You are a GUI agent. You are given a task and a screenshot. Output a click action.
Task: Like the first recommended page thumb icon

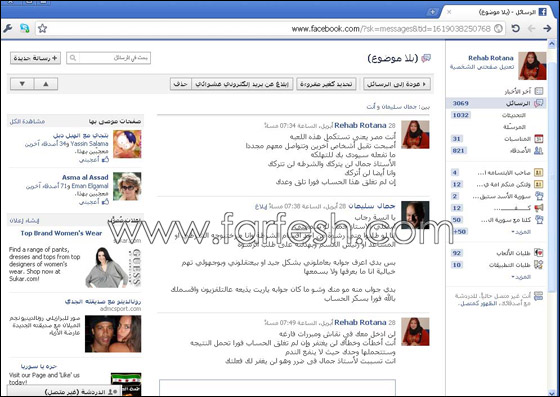click(105, 160)
